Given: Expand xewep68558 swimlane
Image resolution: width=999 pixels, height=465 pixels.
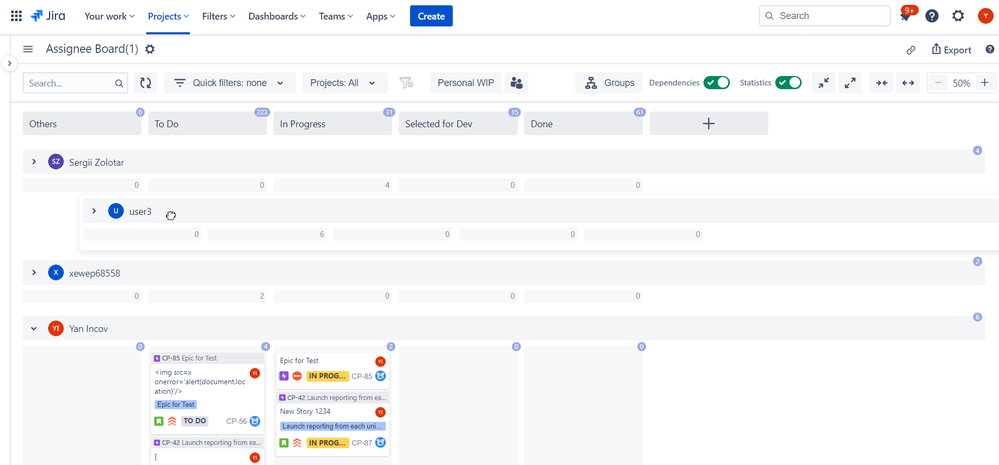Looking at the screenshot, I should [34, 273].
